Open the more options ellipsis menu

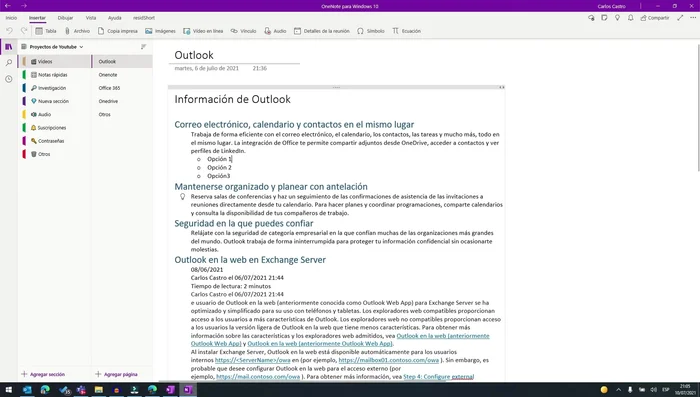point(693,18)
